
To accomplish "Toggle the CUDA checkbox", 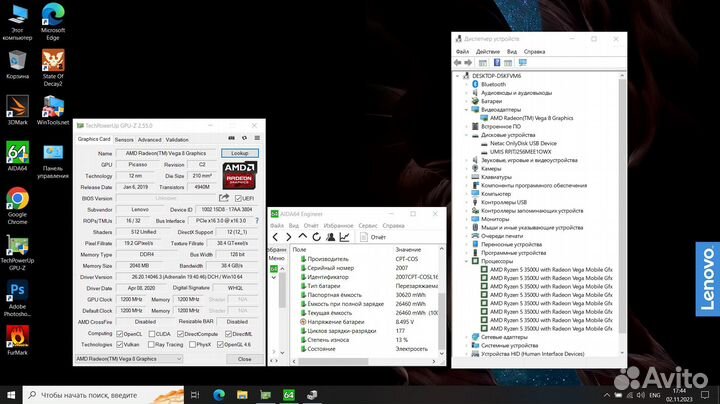I will point(152,334).
